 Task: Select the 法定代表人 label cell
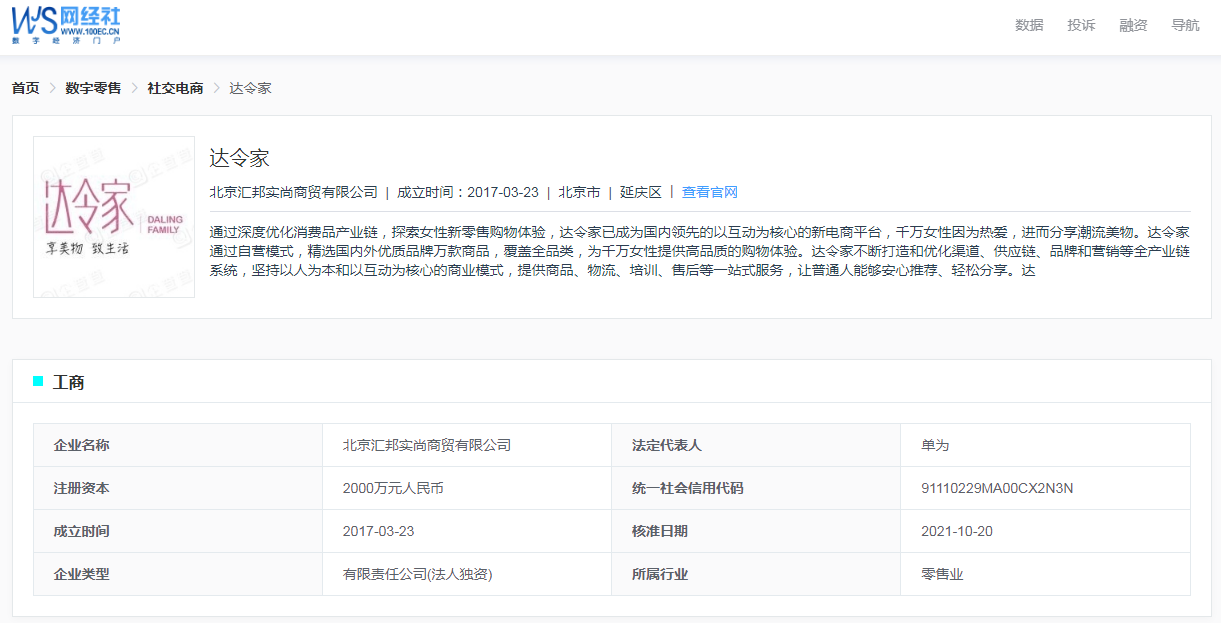tap(756, 445)
